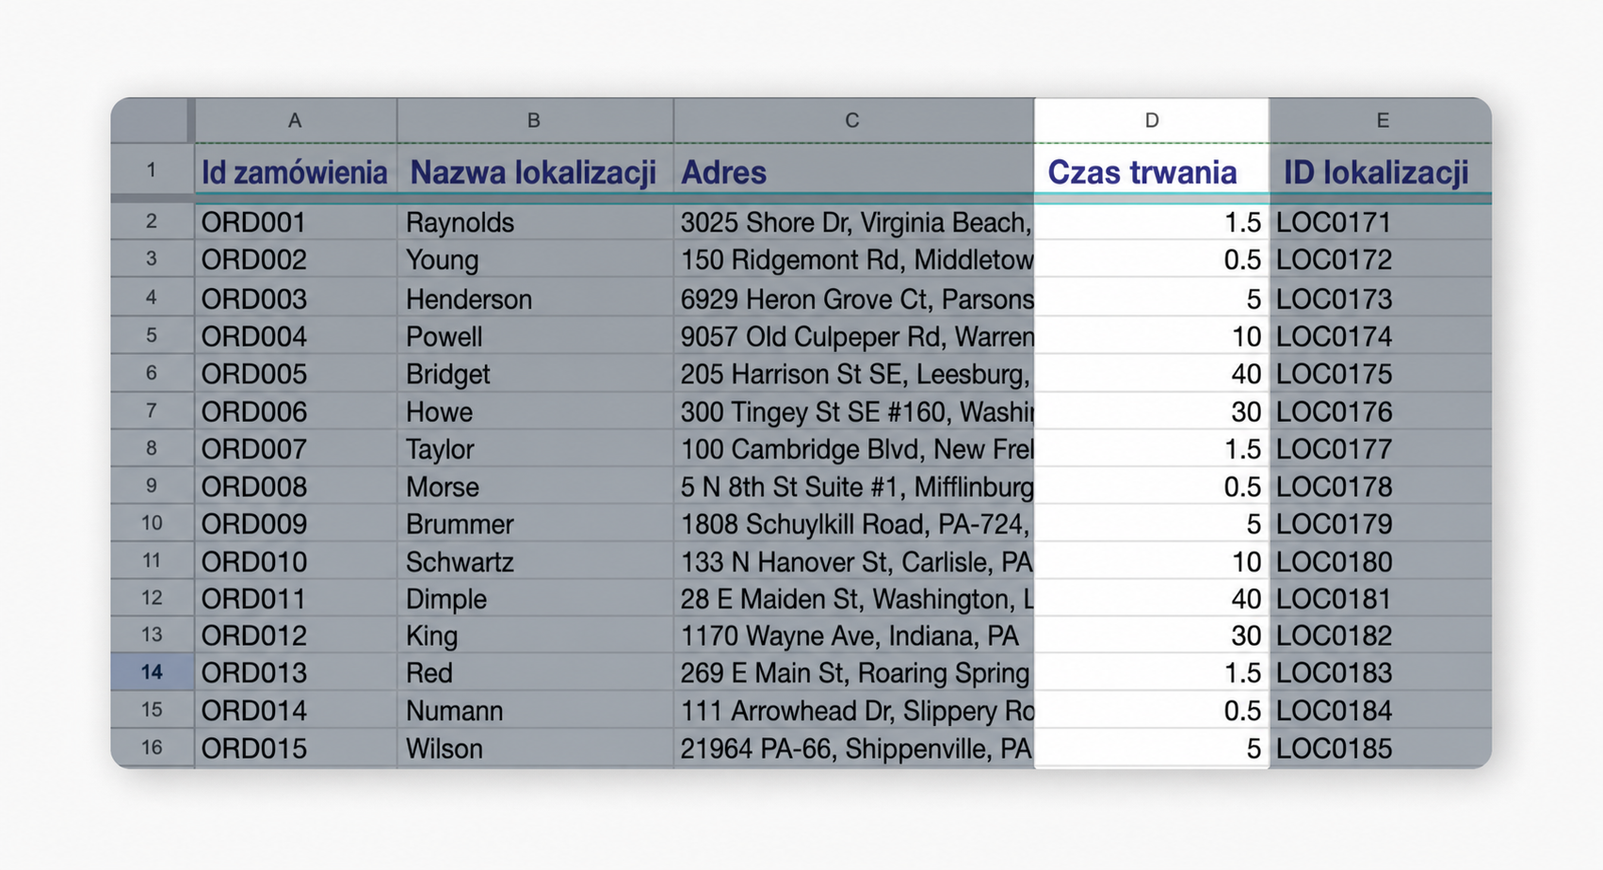Image resolution: width=1603 pixels, height=870 pixels.
Task: Click 'ID lokalizacji' header cell
Action: (x=1381, y=172)
